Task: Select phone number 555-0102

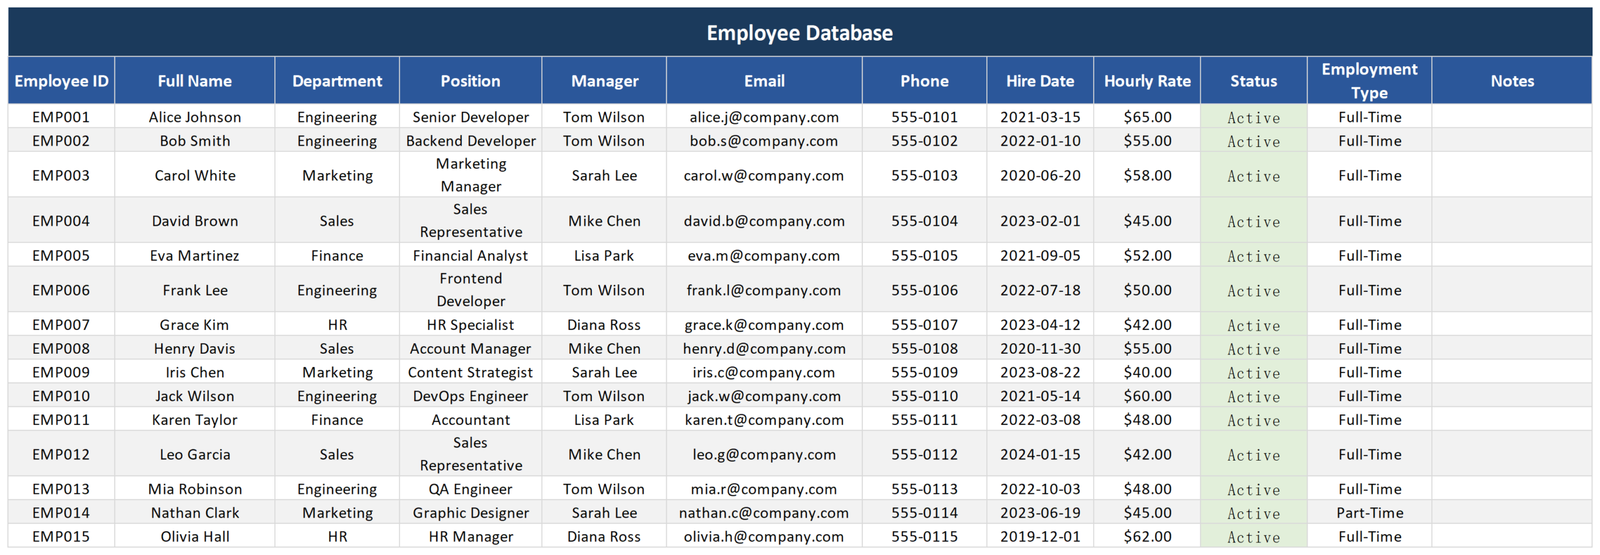Action: (x=925, y=141)
